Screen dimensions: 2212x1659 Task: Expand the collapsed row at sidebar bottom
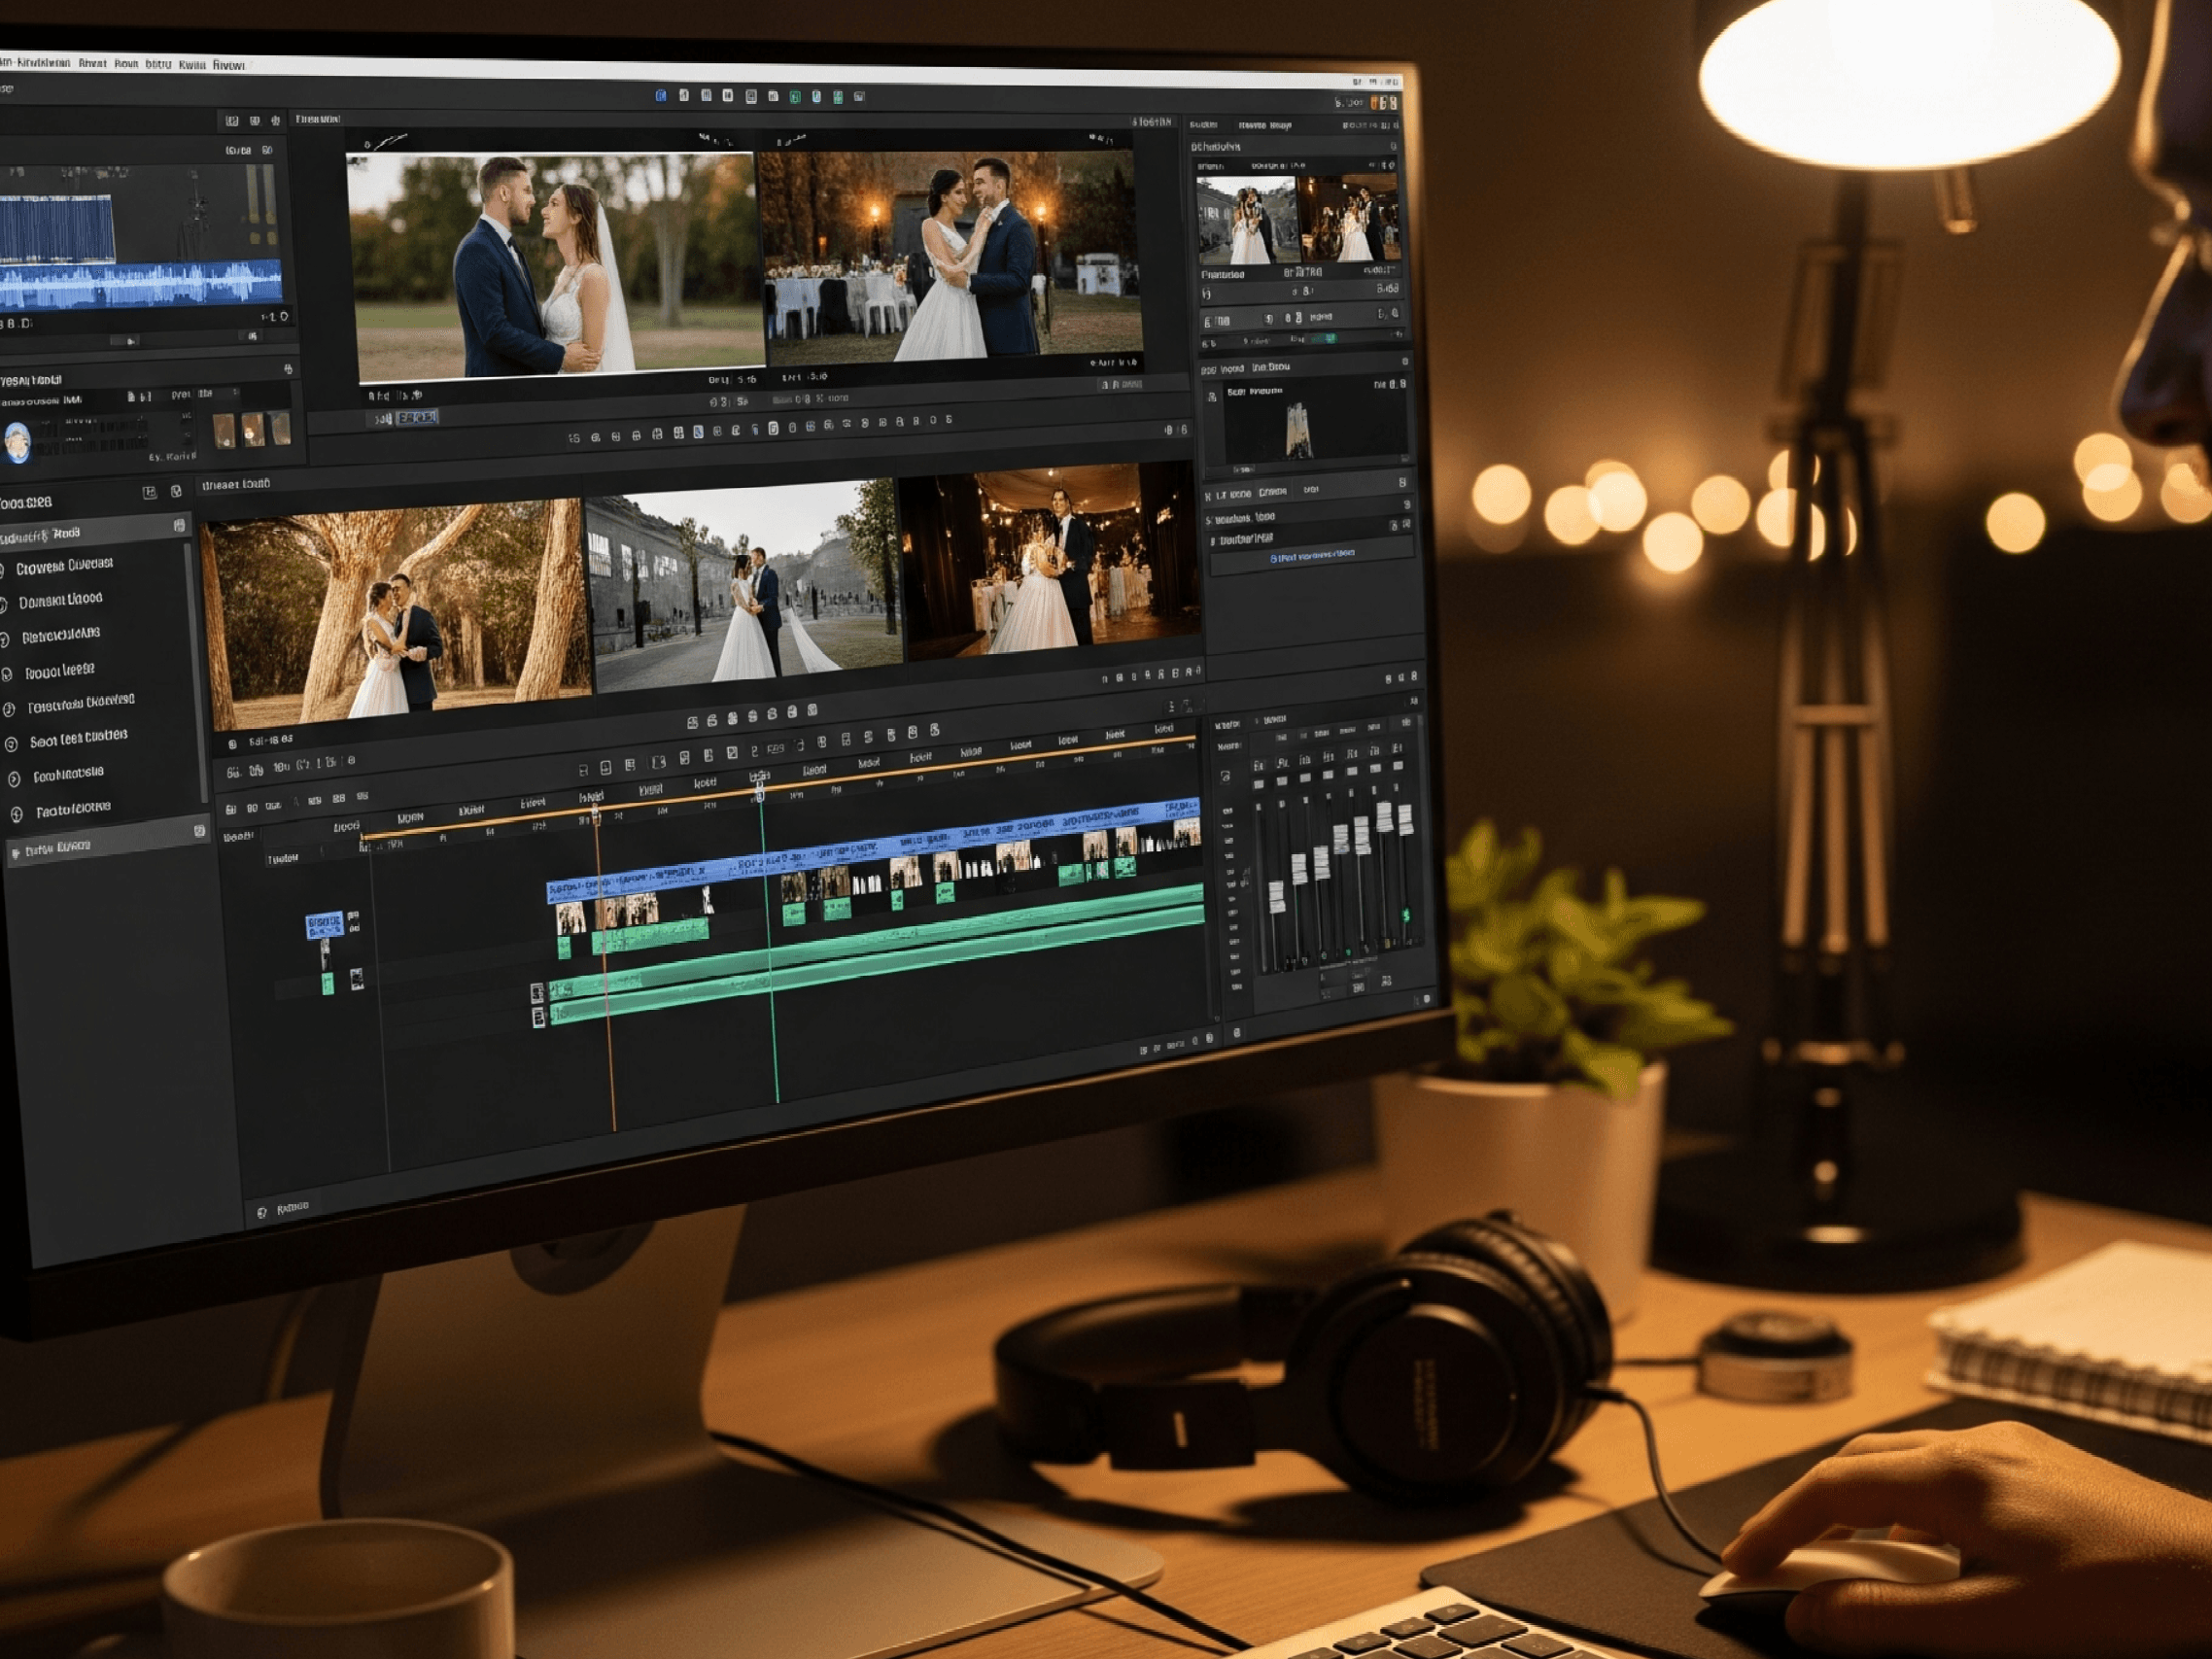[x=15, y=853]
